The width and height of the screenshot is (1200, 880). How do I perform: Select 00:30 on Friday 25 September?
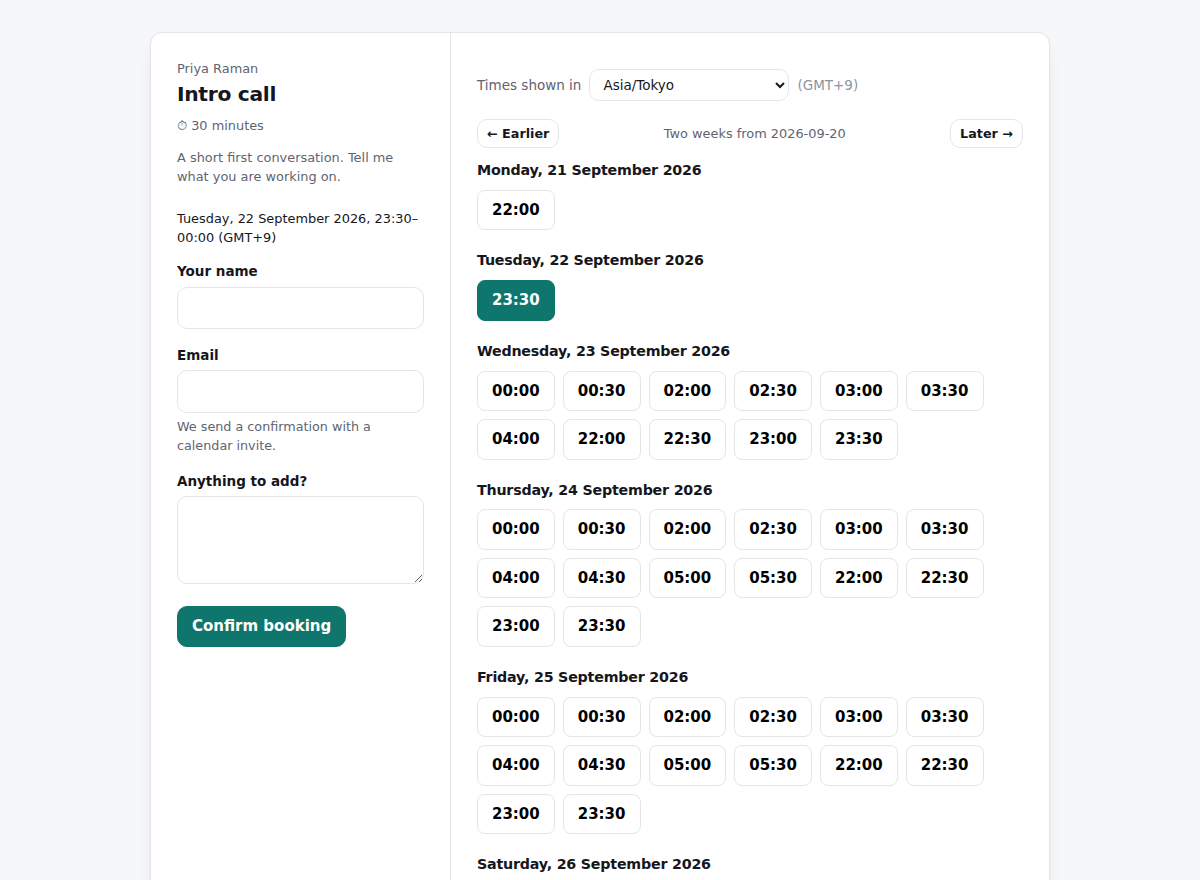click(602, 717)
